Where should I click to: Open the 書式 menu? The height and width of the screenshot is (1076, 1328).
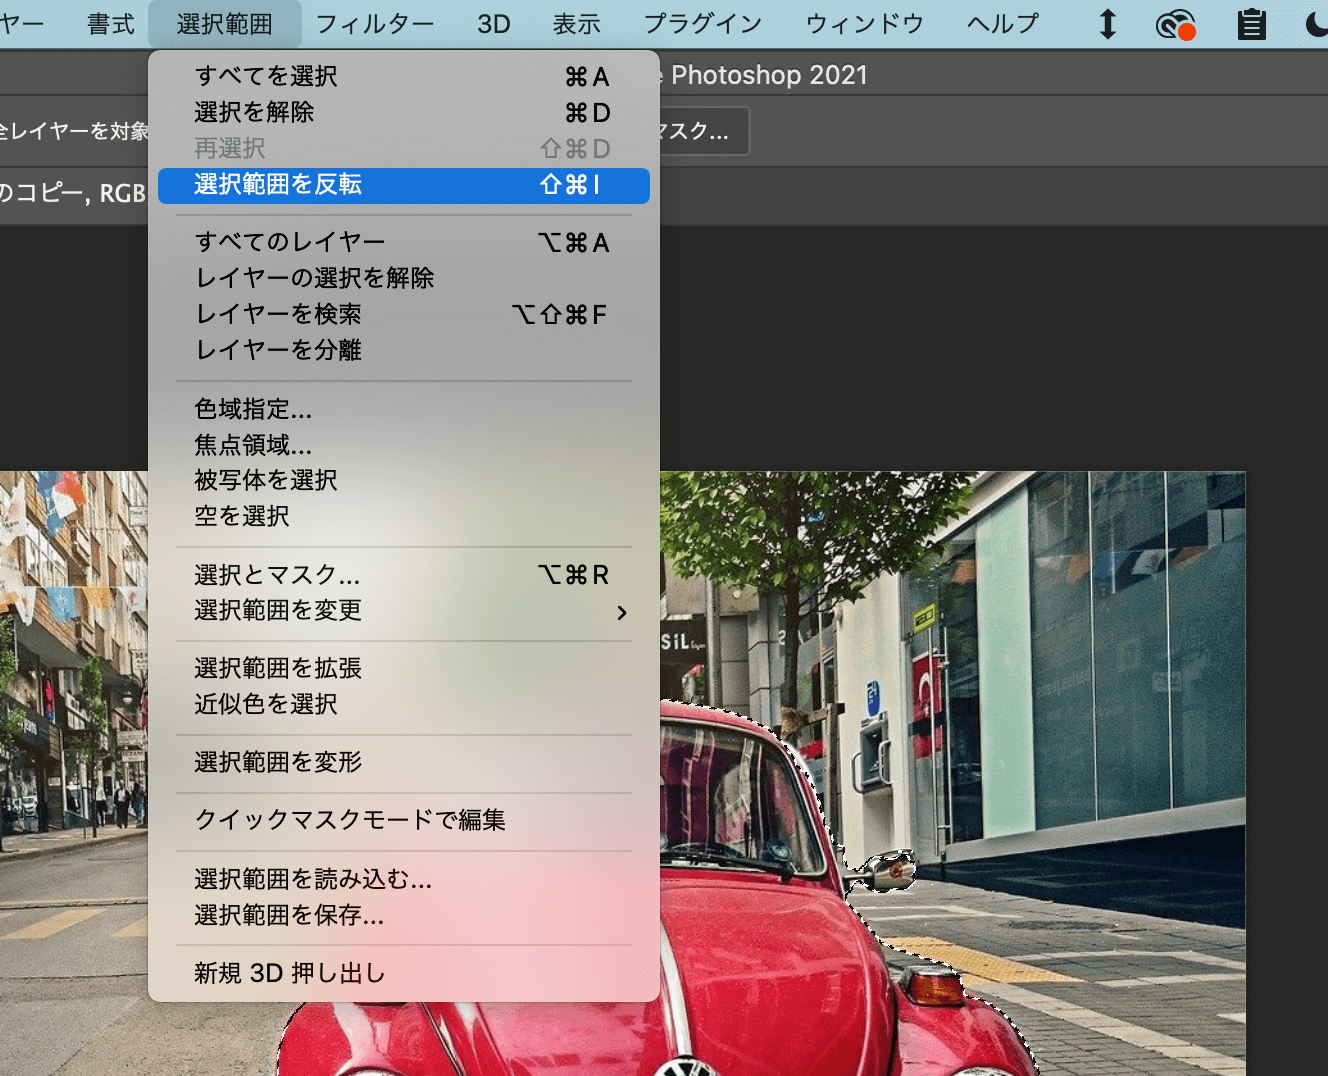click(x=111, y=24)
